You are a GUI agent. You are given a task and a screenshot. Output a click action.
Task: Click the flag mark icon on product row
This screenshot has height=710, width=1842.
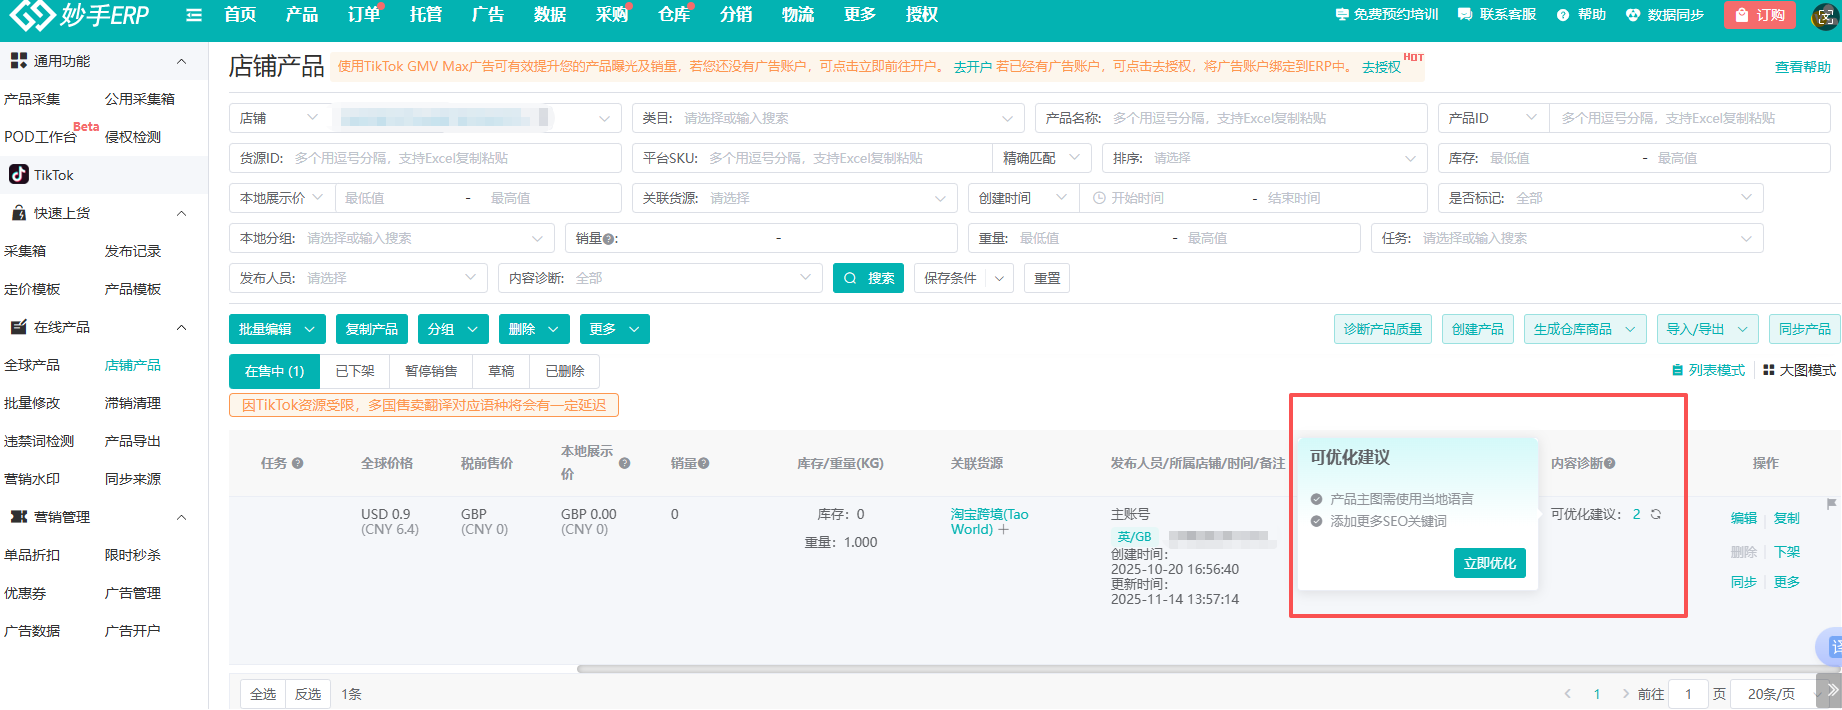pyautogui.click(x=1831, y=504)
